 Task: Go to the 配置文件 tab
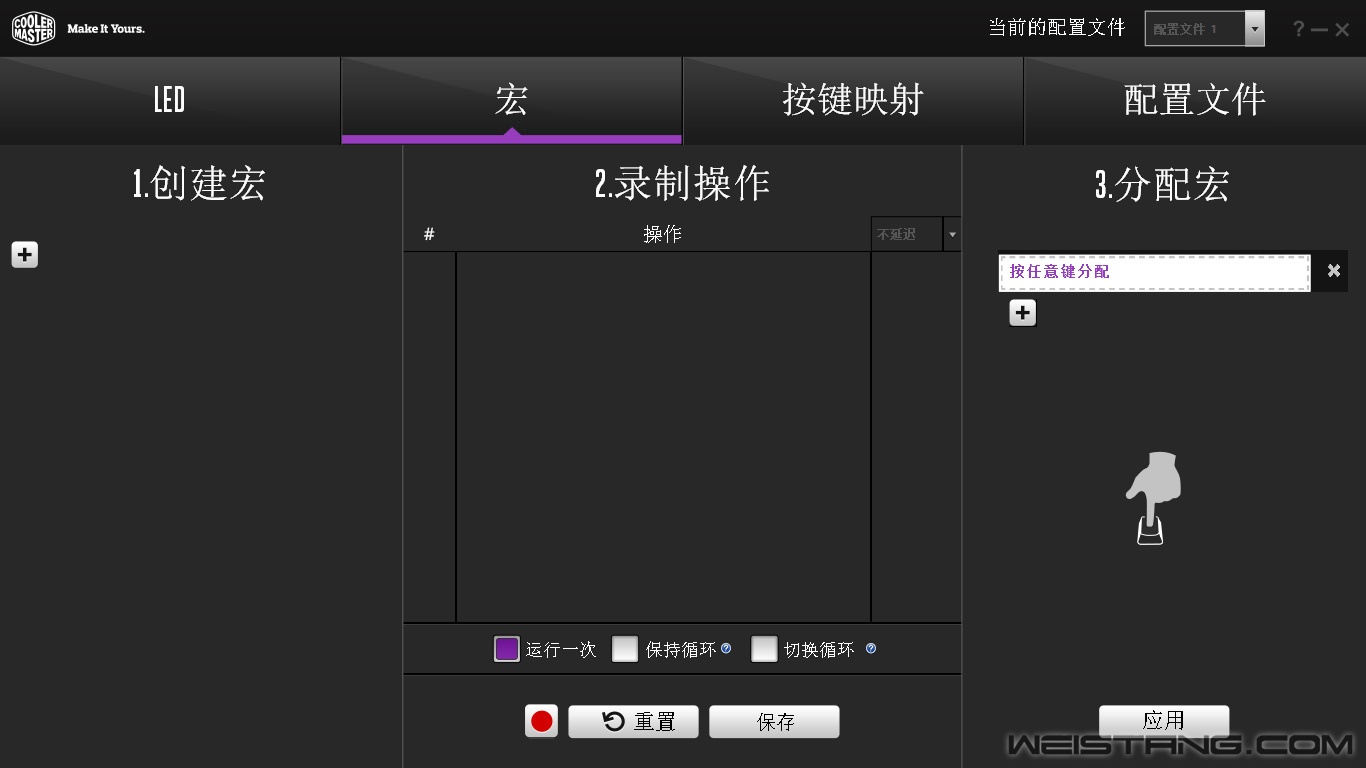(1195, 100)
